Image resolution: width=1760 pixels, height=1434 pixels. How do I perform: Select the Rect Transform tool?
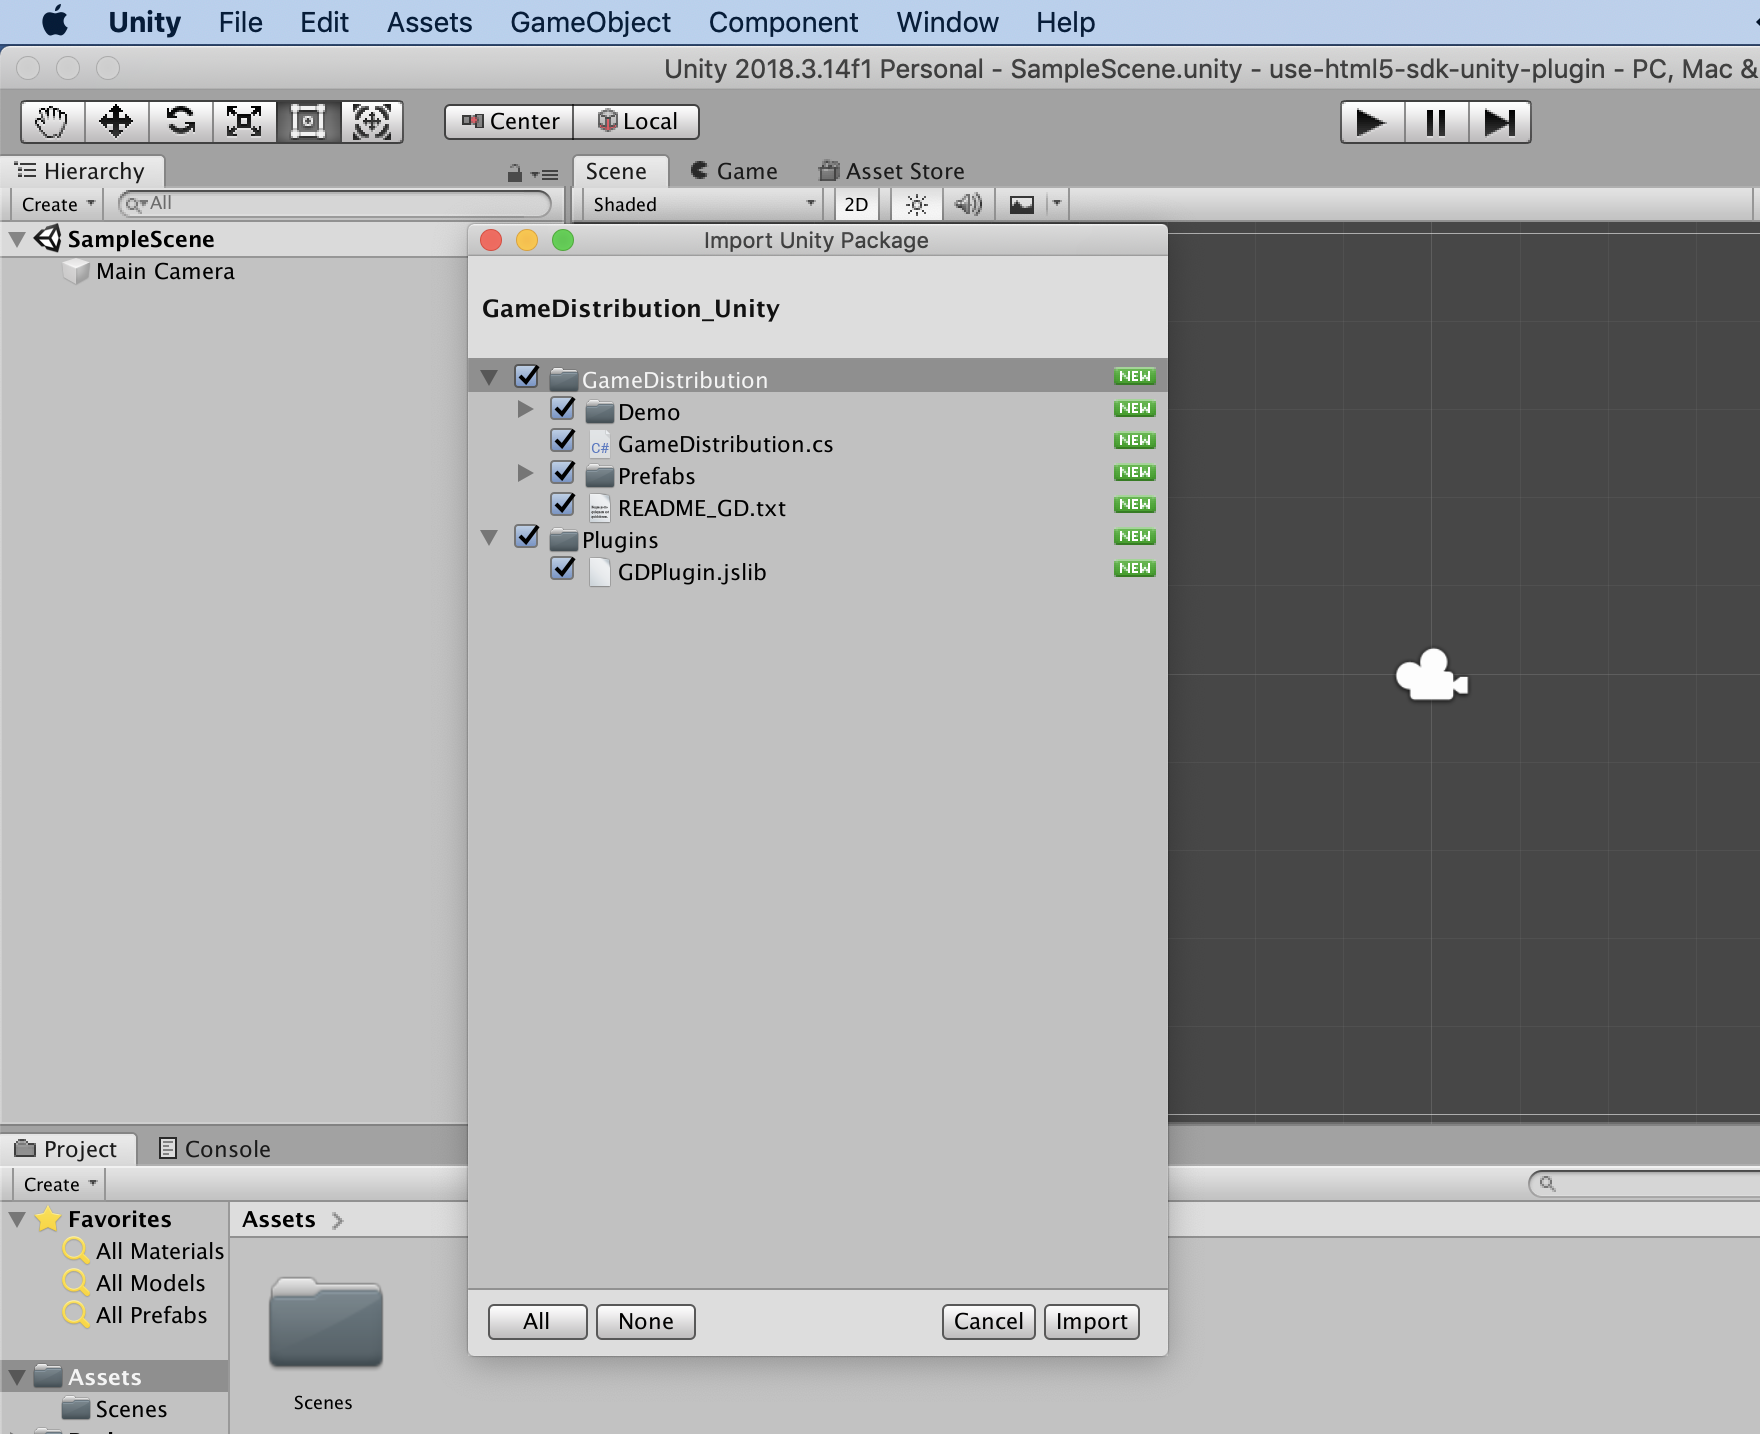pyautogui.click(x=308, y=122)
